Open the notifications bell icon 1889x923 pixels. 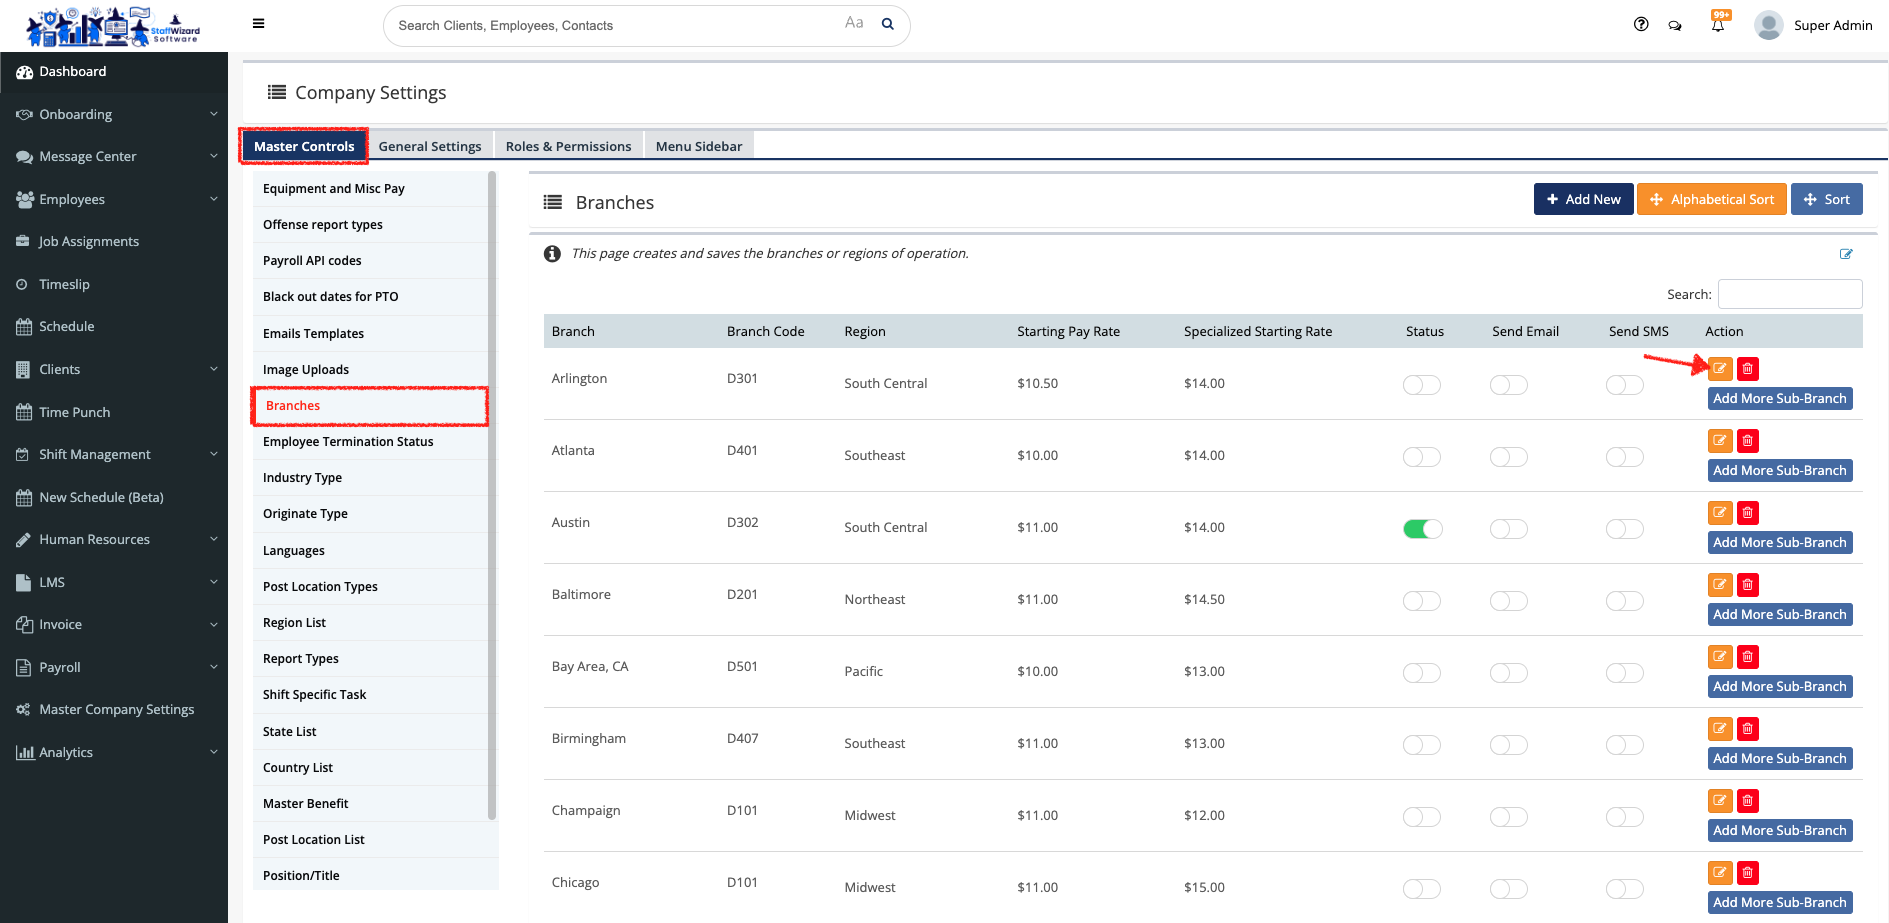pyautogui.click(x=1718, y=26)
